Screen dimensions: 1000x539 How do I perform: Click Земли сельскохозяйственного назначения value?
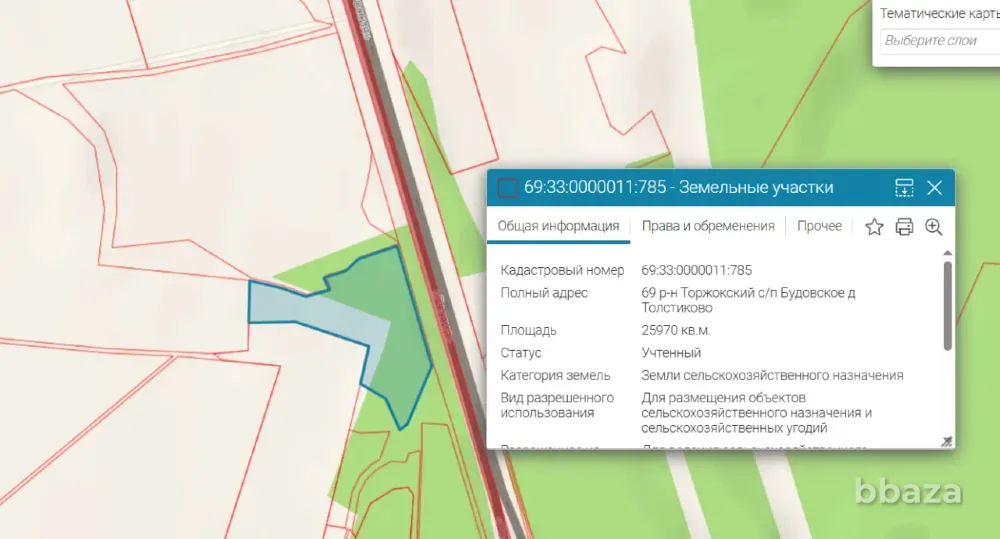tap(772, 376)
